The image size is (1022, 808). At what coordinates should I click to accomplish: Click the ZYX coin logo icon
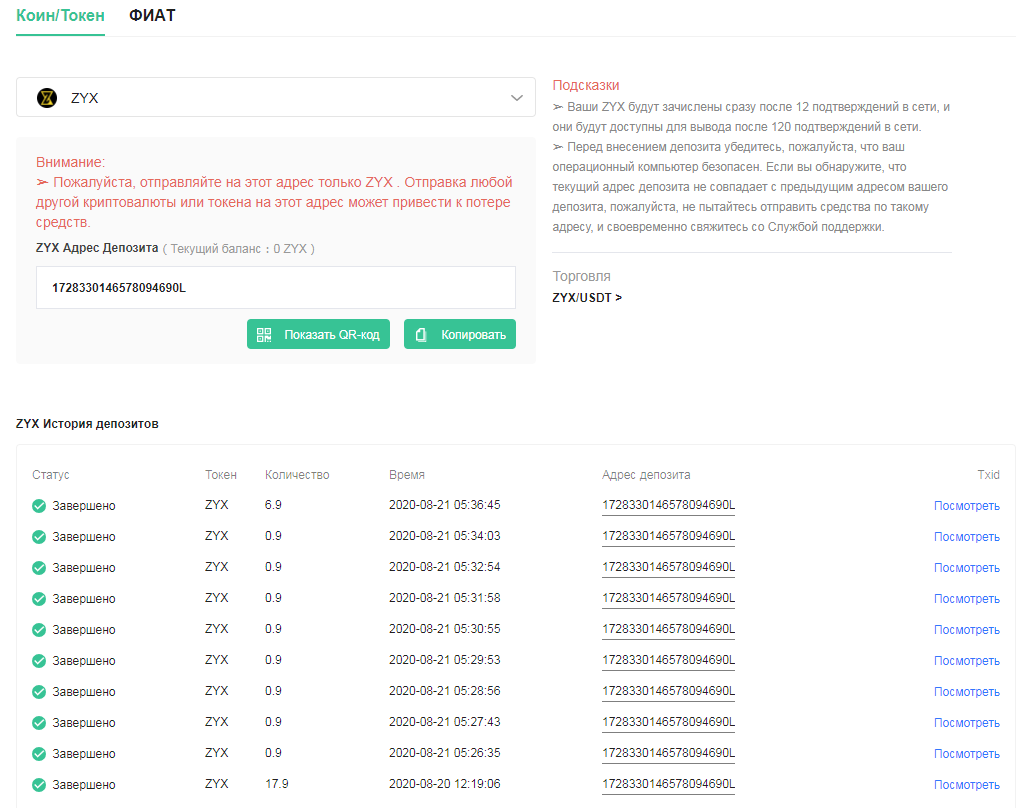coord(47,98)
